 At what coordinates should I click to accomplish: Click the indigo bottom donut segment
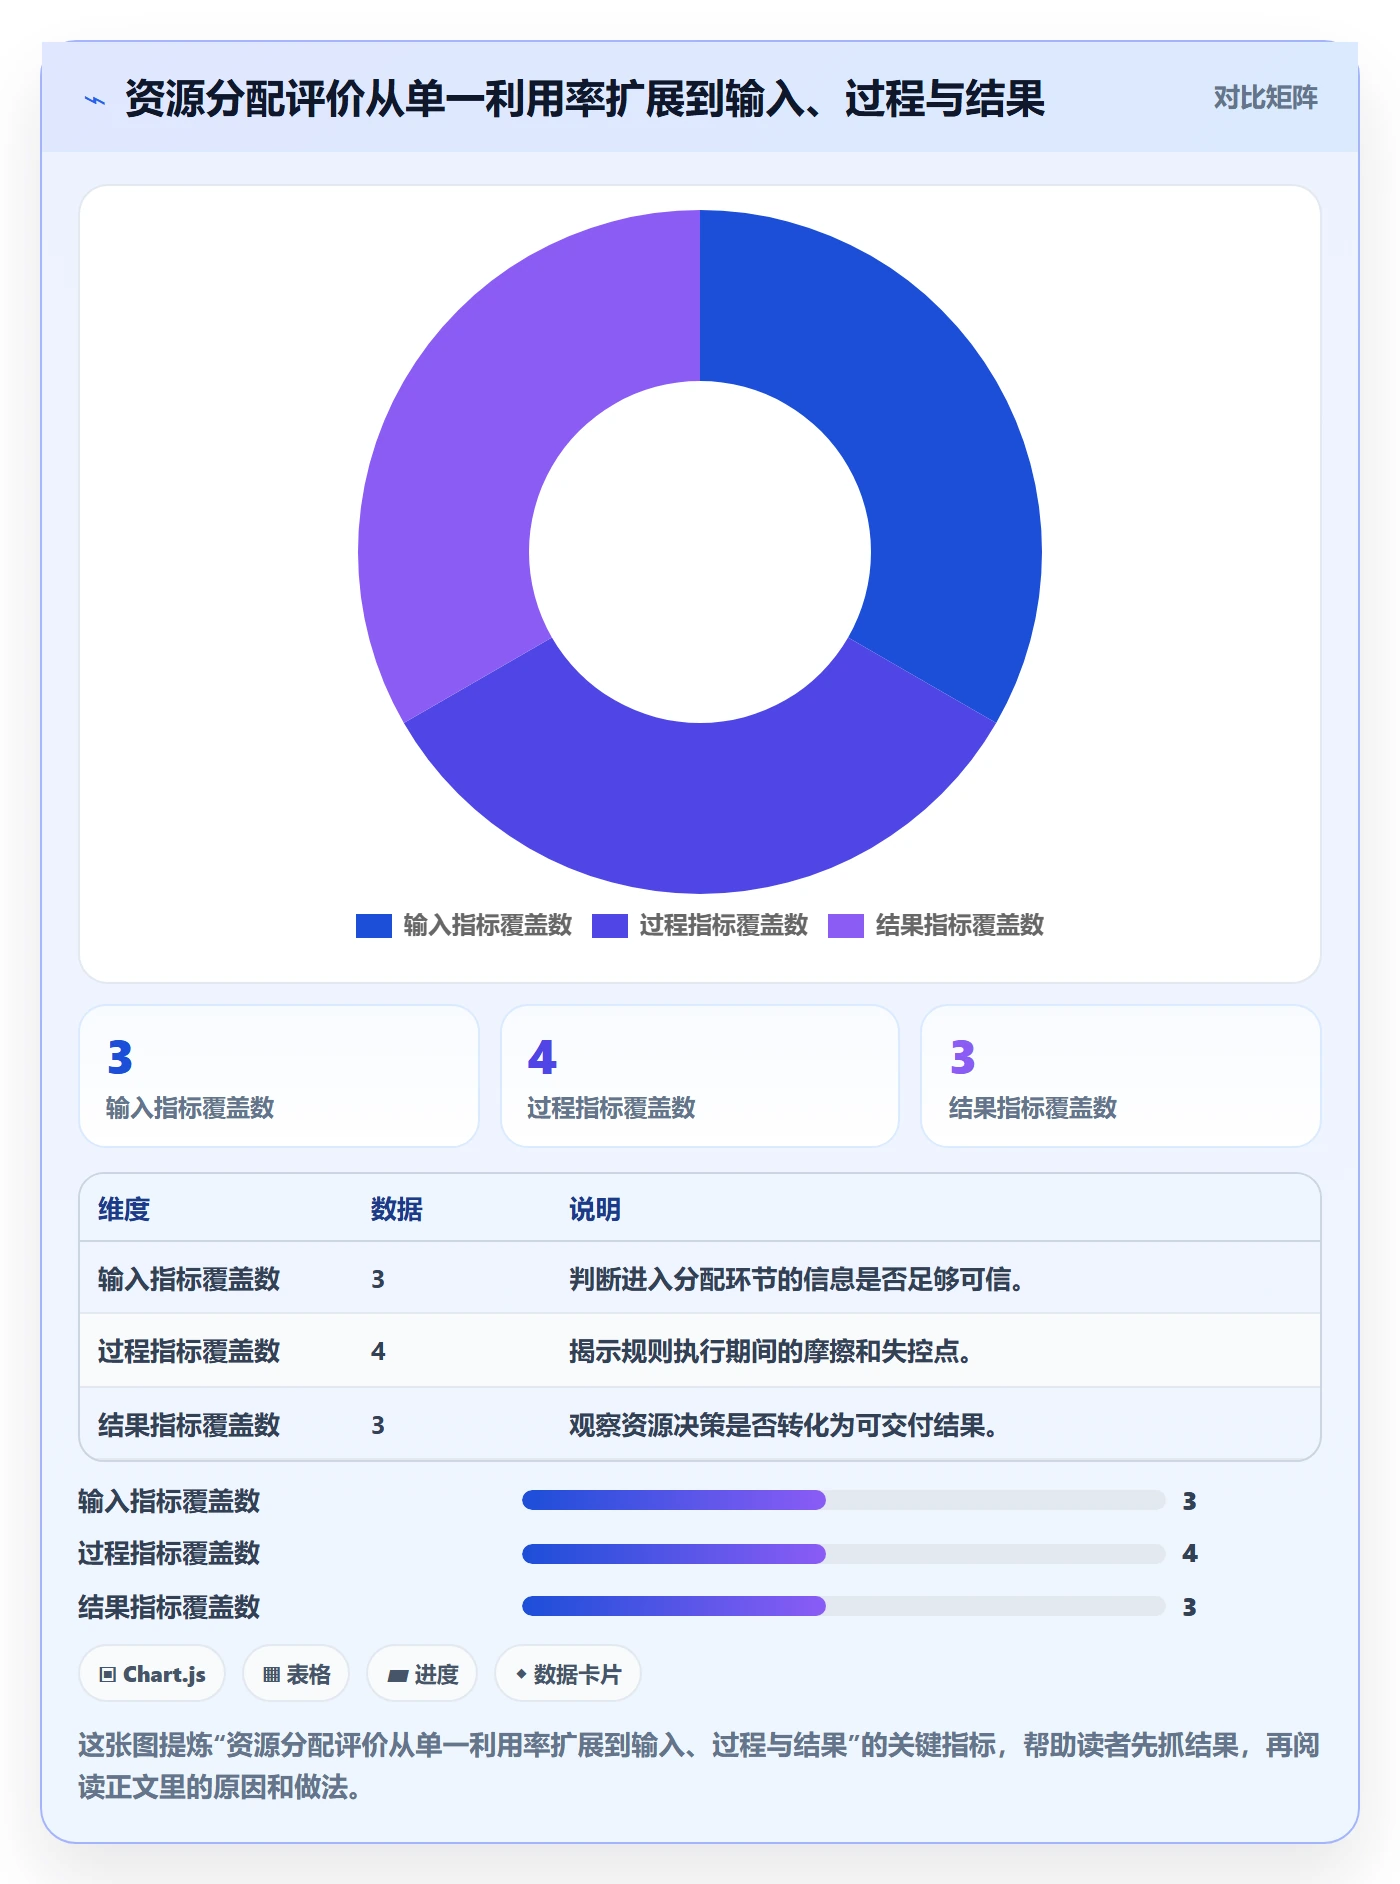[x=700, y=810]
